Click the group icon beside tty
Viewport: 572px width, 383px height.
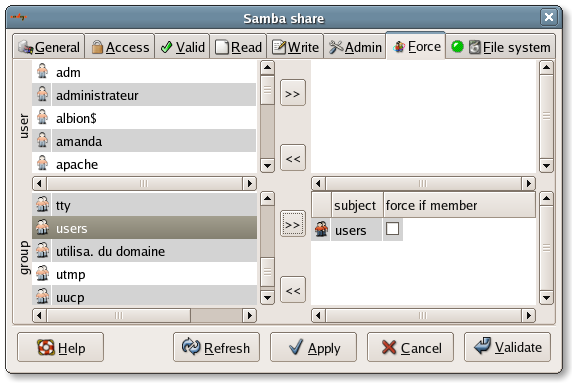(x=42, y=205)
